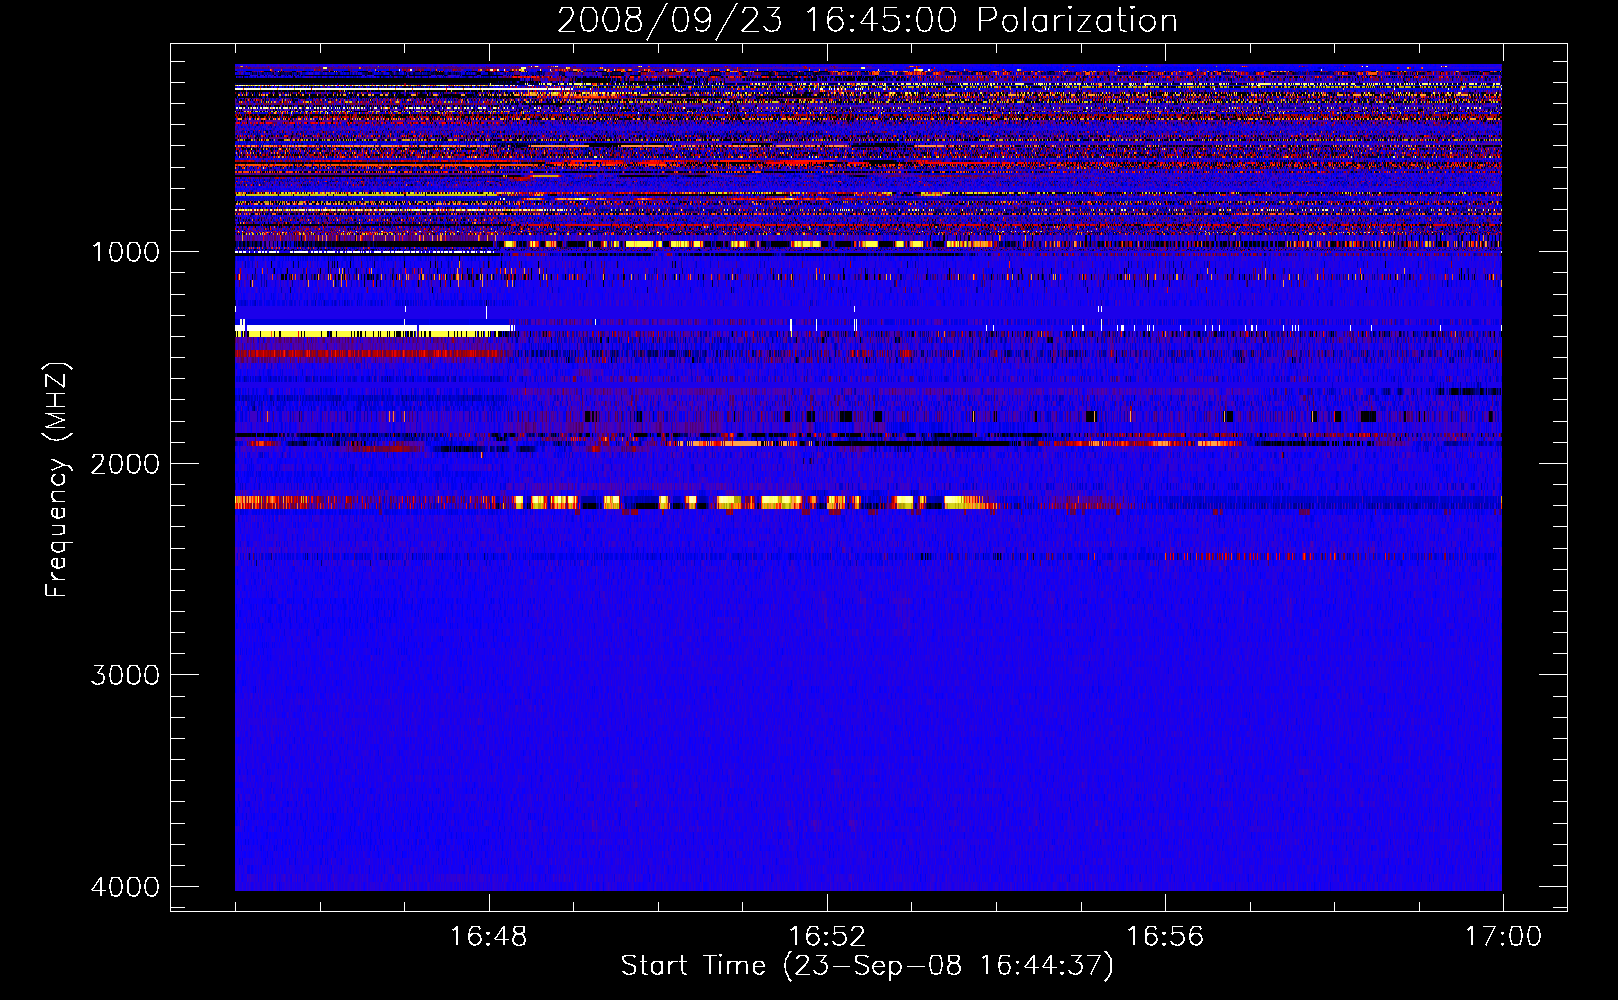1618x1000 pixels.
Task: Select the 4000 frequency tick label
Action: 126,887
